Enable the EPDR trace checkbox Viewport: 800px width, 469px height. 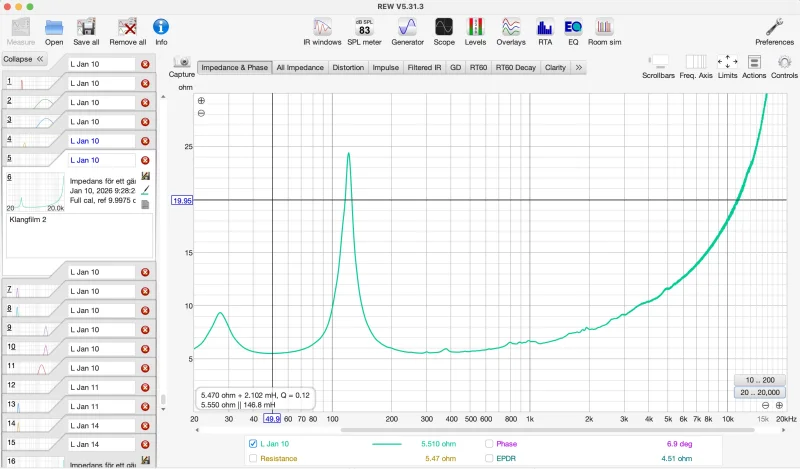(489, 458)
